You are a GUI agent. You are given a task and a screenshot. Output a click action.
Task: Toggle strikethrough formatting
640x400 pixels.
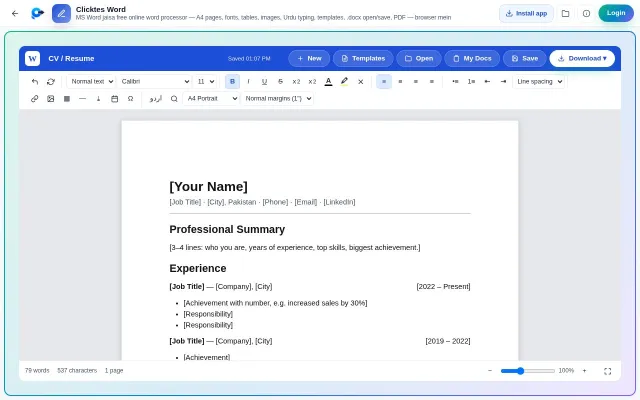(x=280, y=82)
